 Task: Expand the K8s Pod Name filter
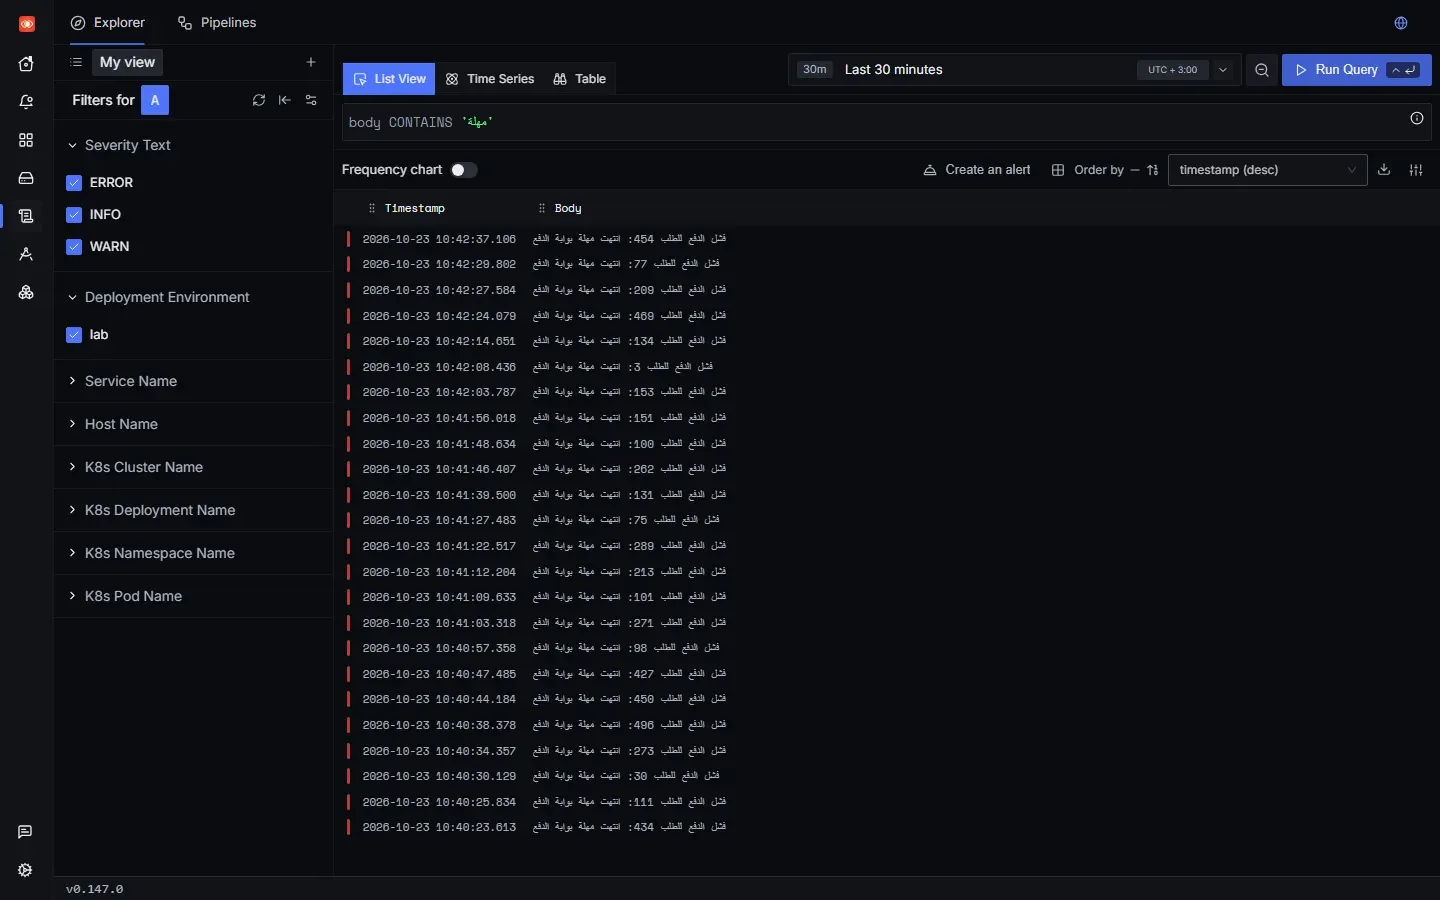[x=193, y=596]
